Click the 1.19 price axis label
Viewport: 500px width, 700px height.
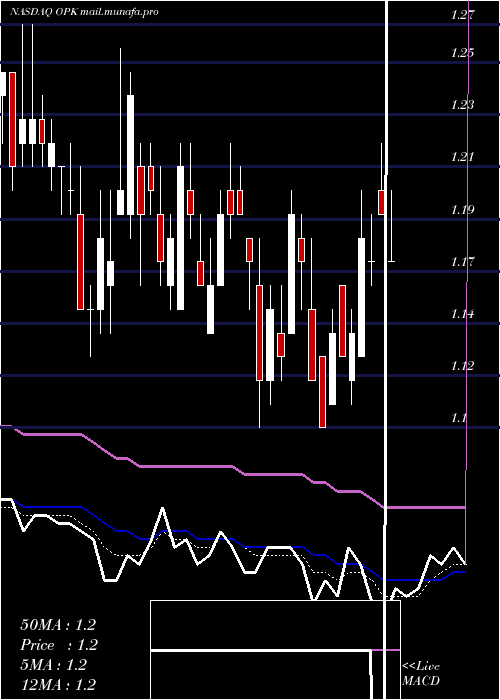pos(463,209)
